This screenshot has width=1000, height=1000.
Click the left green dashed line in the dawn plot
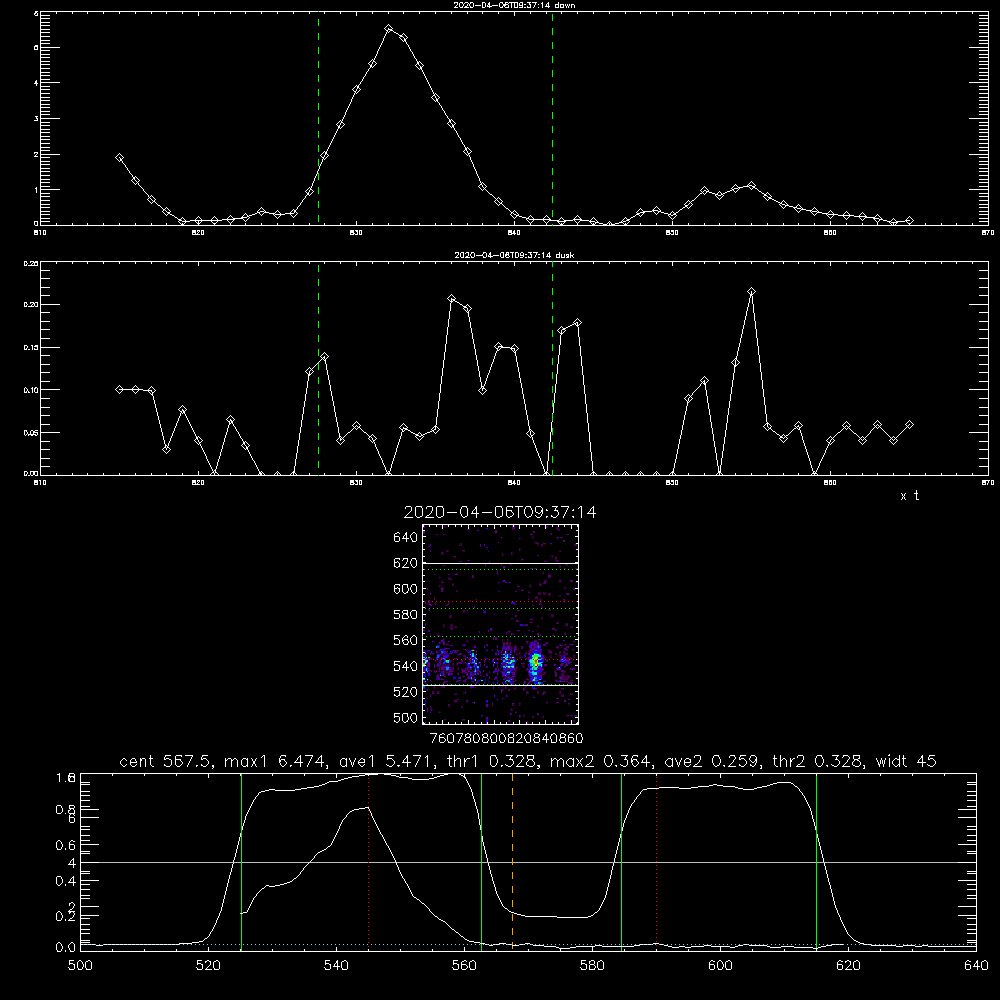click(318, 118)
